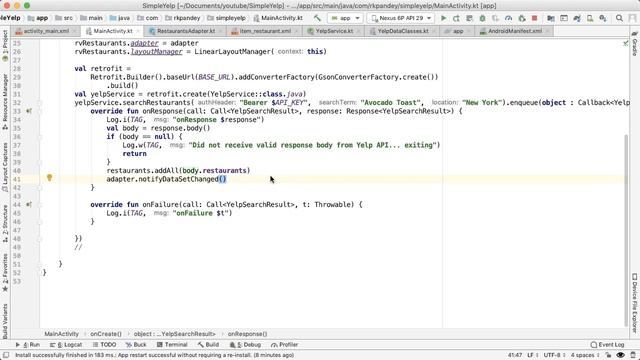Click the status bar icon right of the eye
This screenshot has width=640, height=360.
(633, 355)
